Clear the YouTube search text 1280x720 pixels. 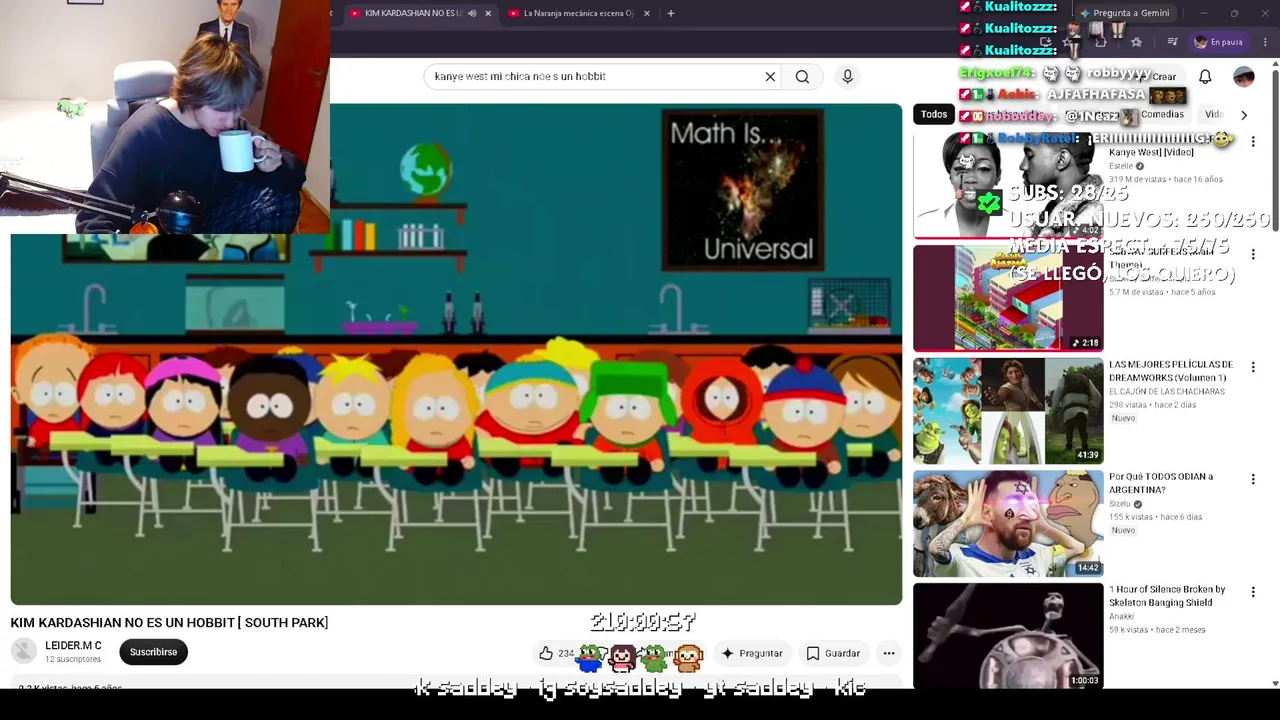pyautogui.click(x=770, y=76)
